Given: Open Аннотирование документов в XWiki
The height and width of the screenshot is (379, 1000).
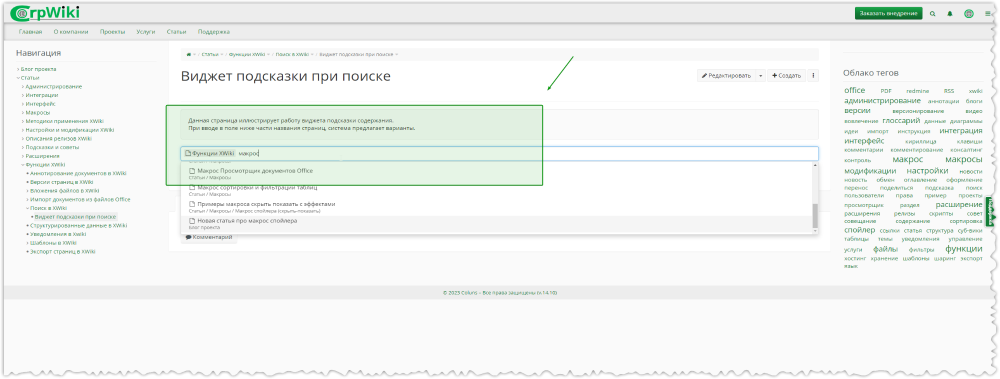Looking at the screenshot, I should pos(78,173).
